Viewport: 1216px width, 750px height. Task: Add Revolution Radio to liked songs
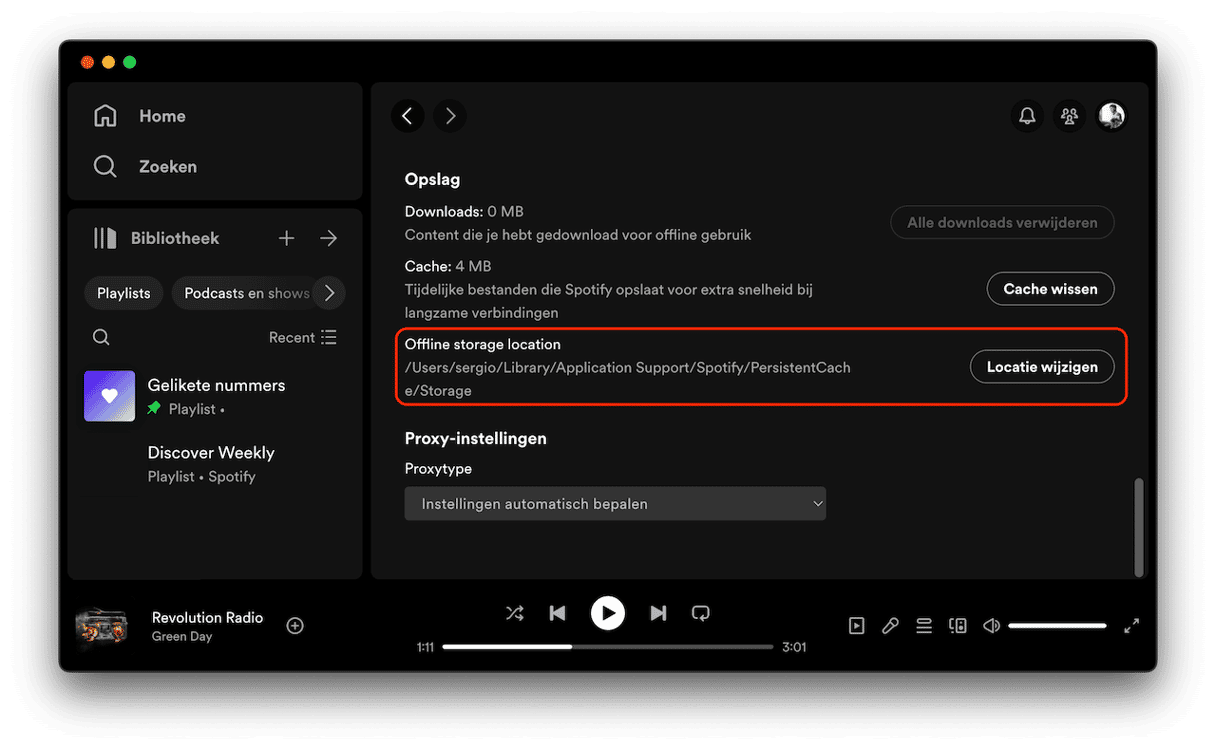[x=295, y=626]
